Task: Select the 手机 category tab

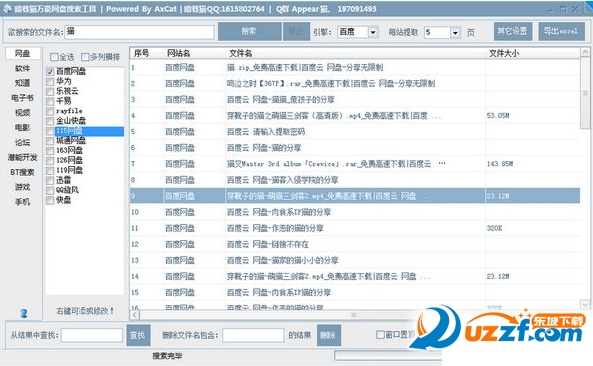Action: tap(23, 202)
